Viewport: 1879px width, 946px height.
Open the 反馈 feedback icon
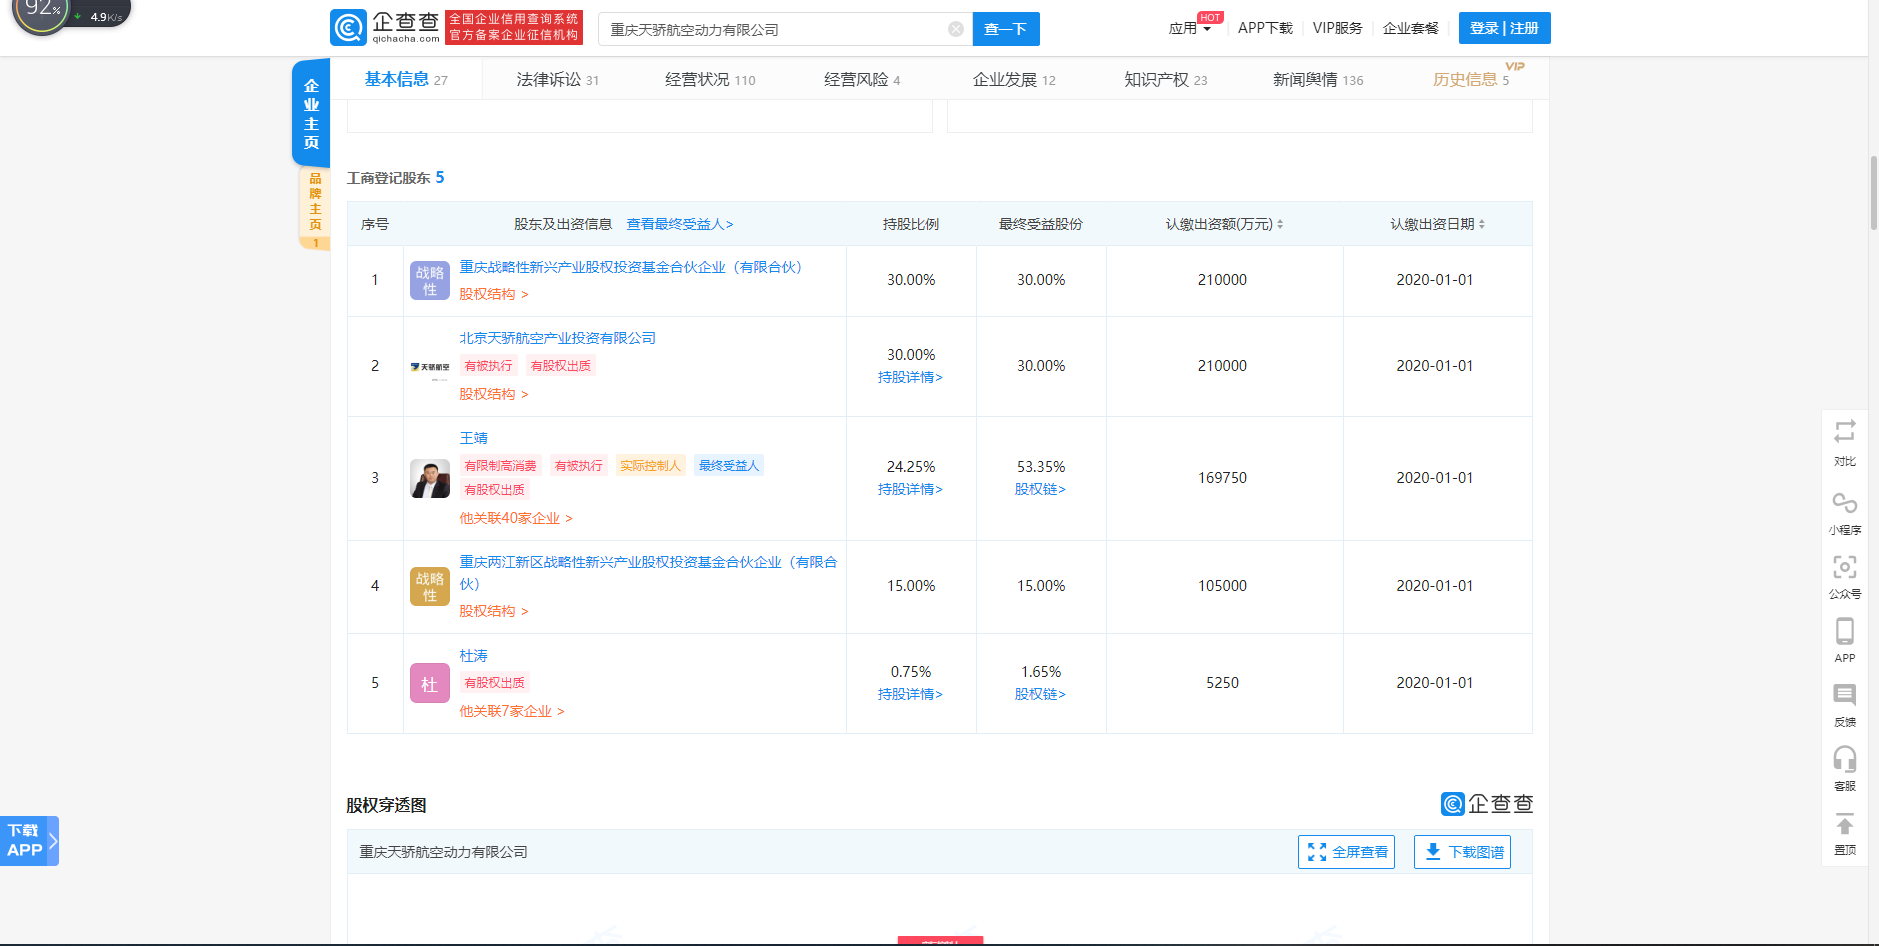(x=1844, y=696)
